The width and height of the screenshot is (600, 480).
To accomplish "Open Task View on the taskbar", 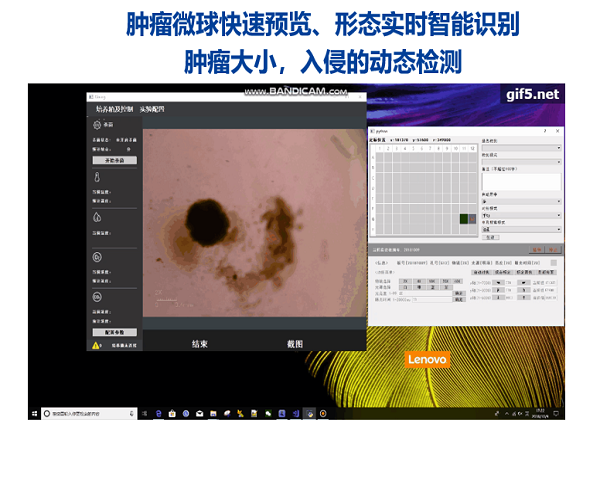I will tap(144, 413).
